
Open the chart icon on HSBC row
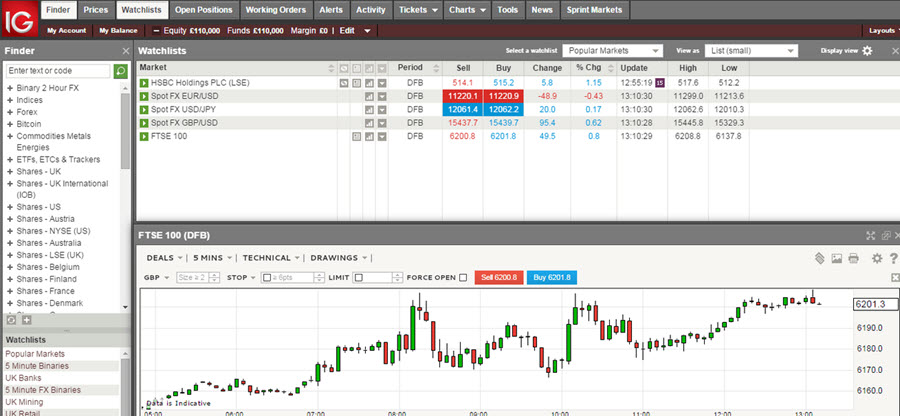pyautogui.click(x=369, y=83)
